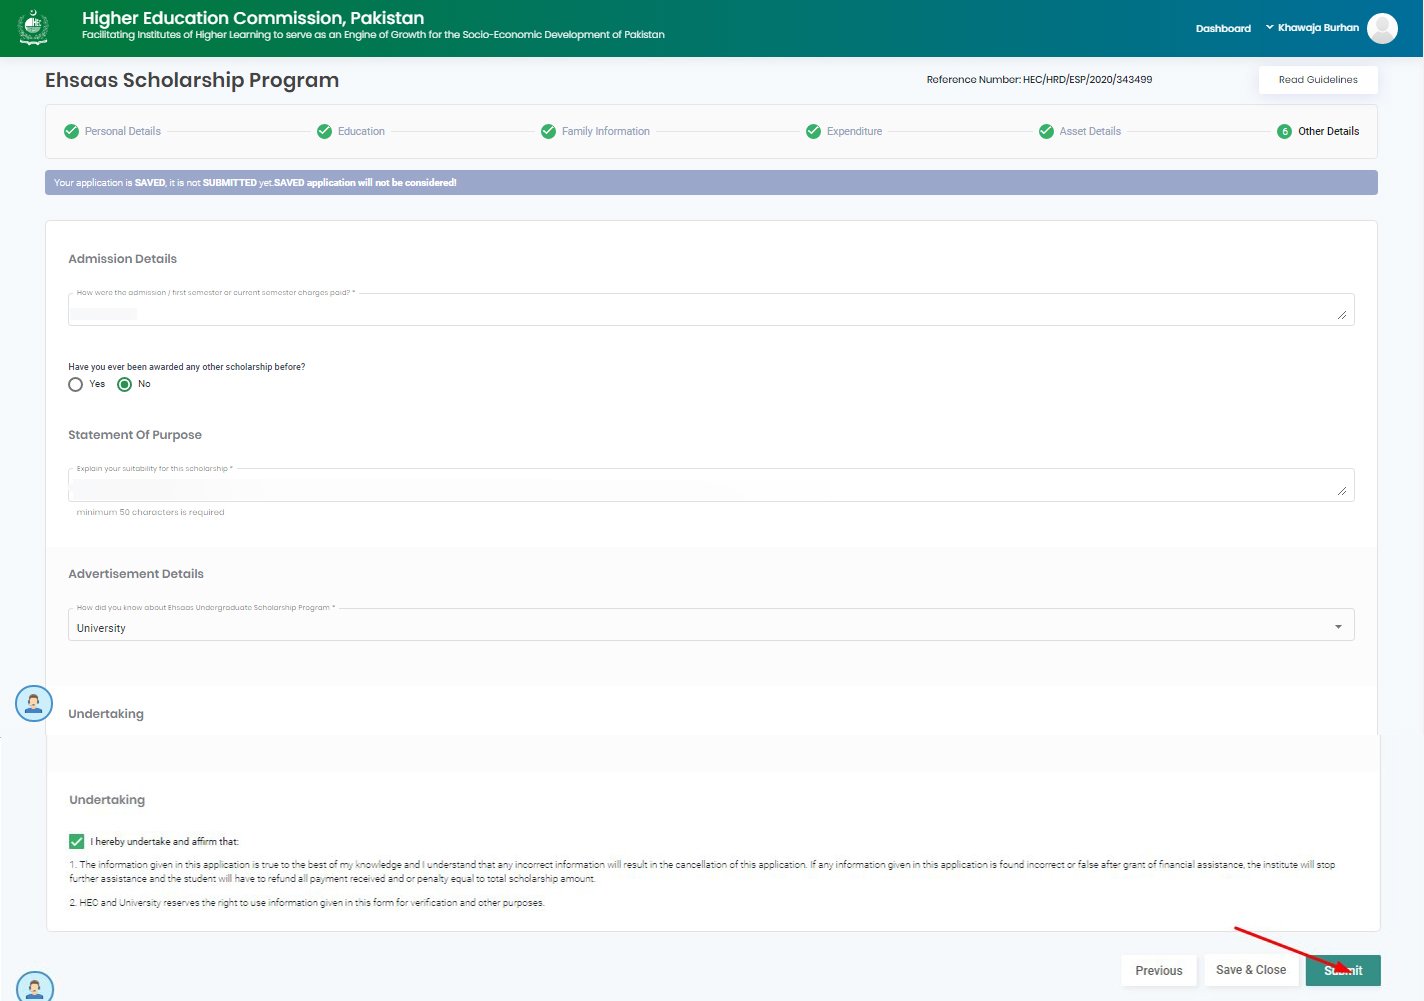Click the 'Admission Details' heading
Screen dimensions: 1424x1001
[x=122, y=259]
